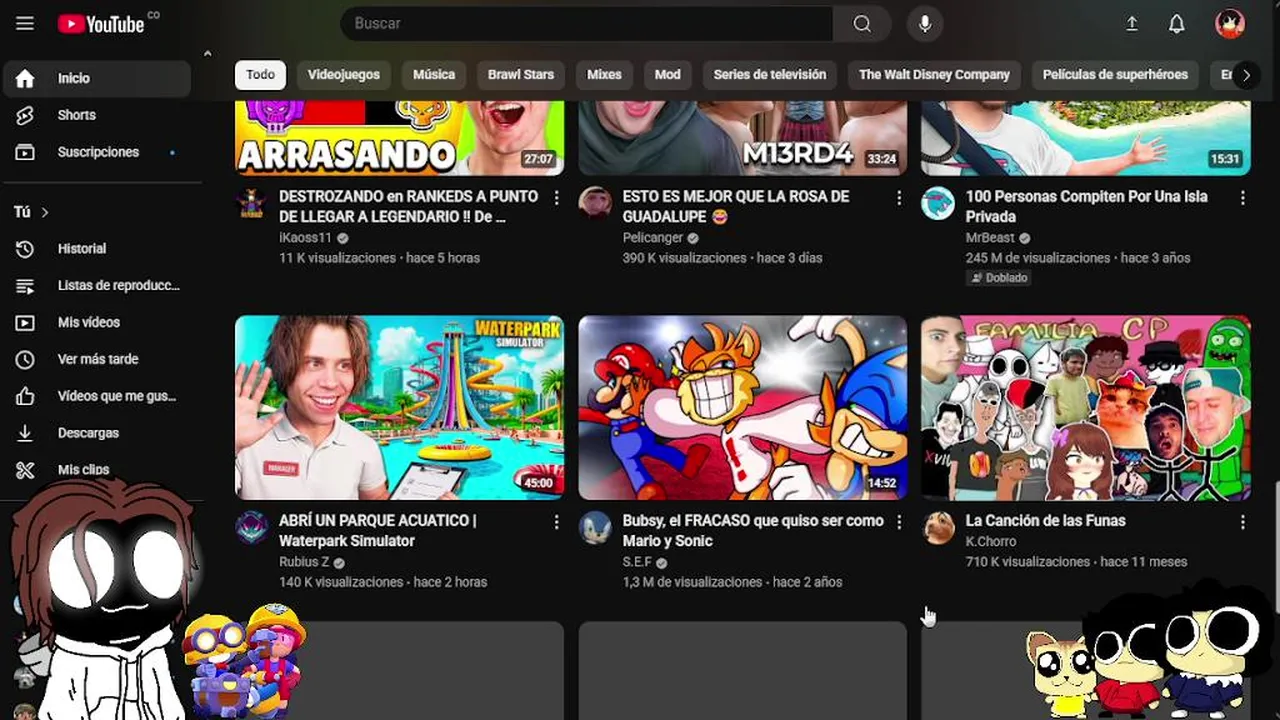Open options for DESTROZANDO en RANKEDS video

click(x=556, y=198)
